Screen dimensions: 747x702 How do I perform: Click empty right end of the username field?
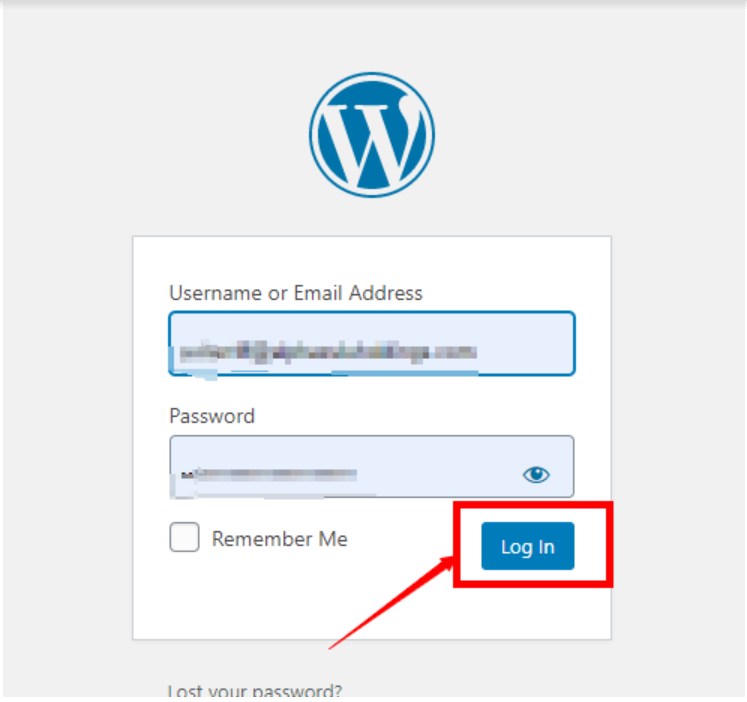click(x=524, y=343)
